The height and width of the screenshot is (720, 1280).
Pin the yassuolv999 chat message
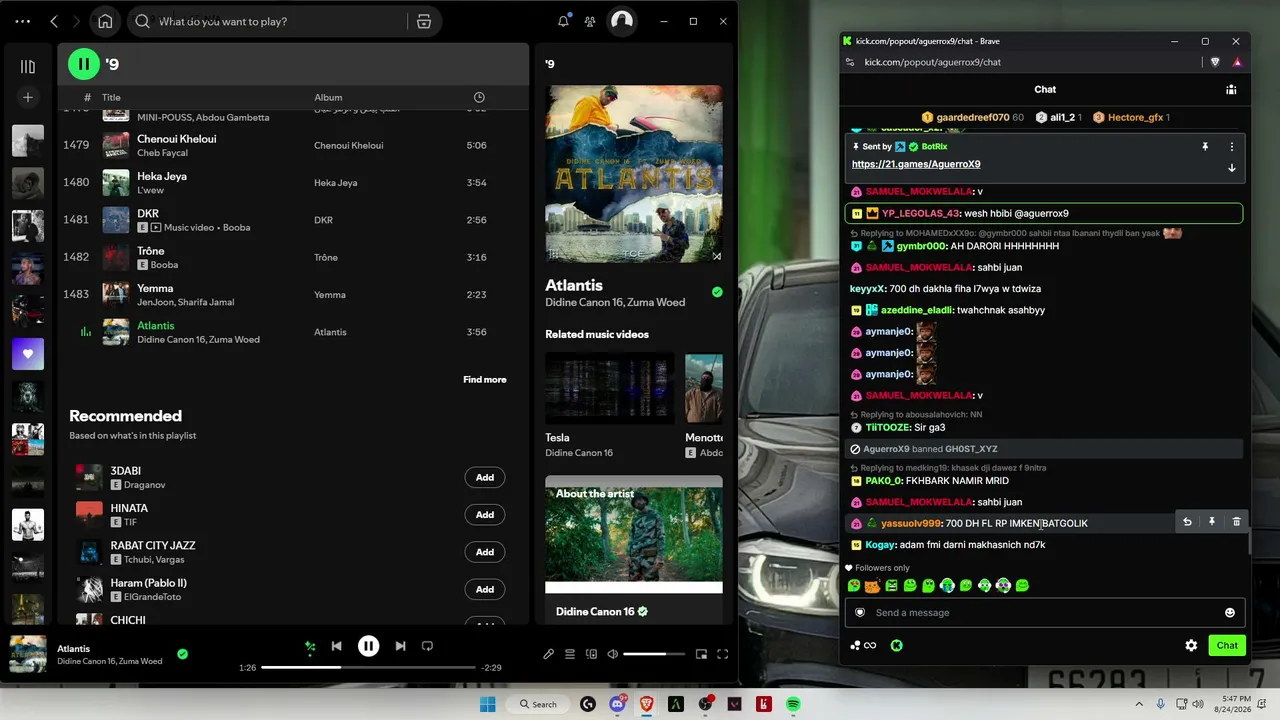[1212, 522]
